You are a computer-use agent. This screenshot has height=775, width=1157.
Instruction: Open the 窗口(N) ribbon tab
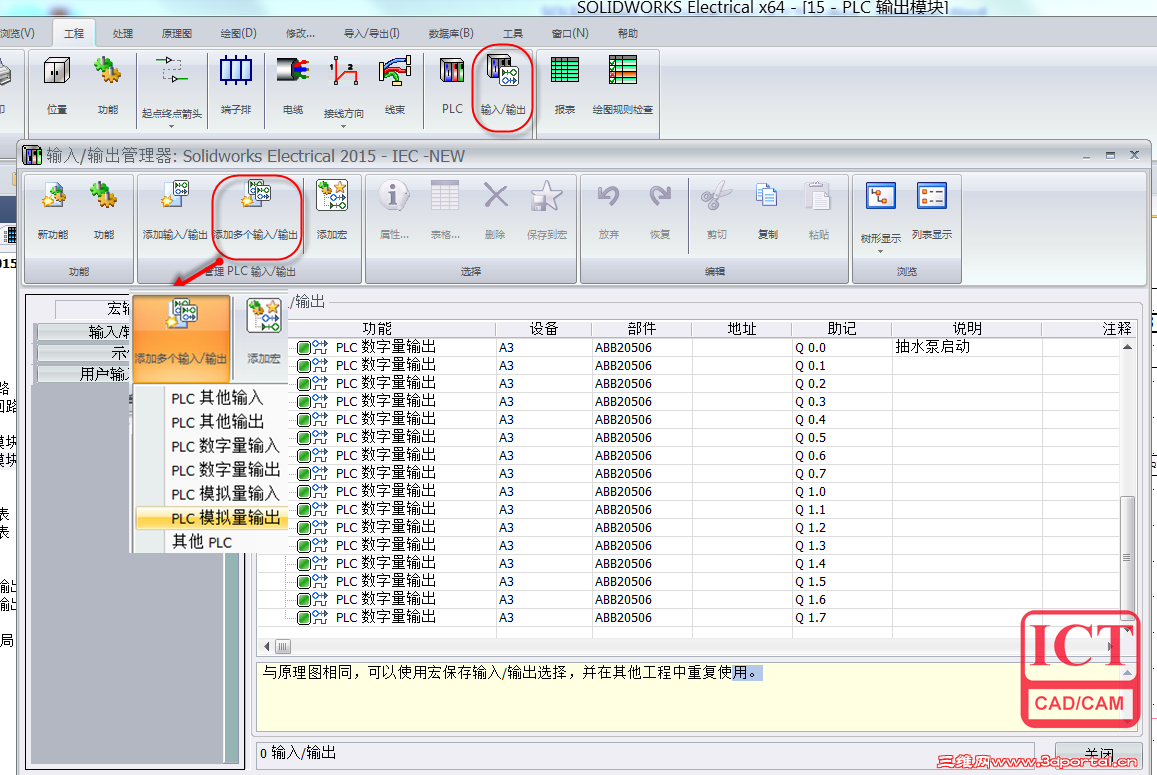click(x=570, y=33)
